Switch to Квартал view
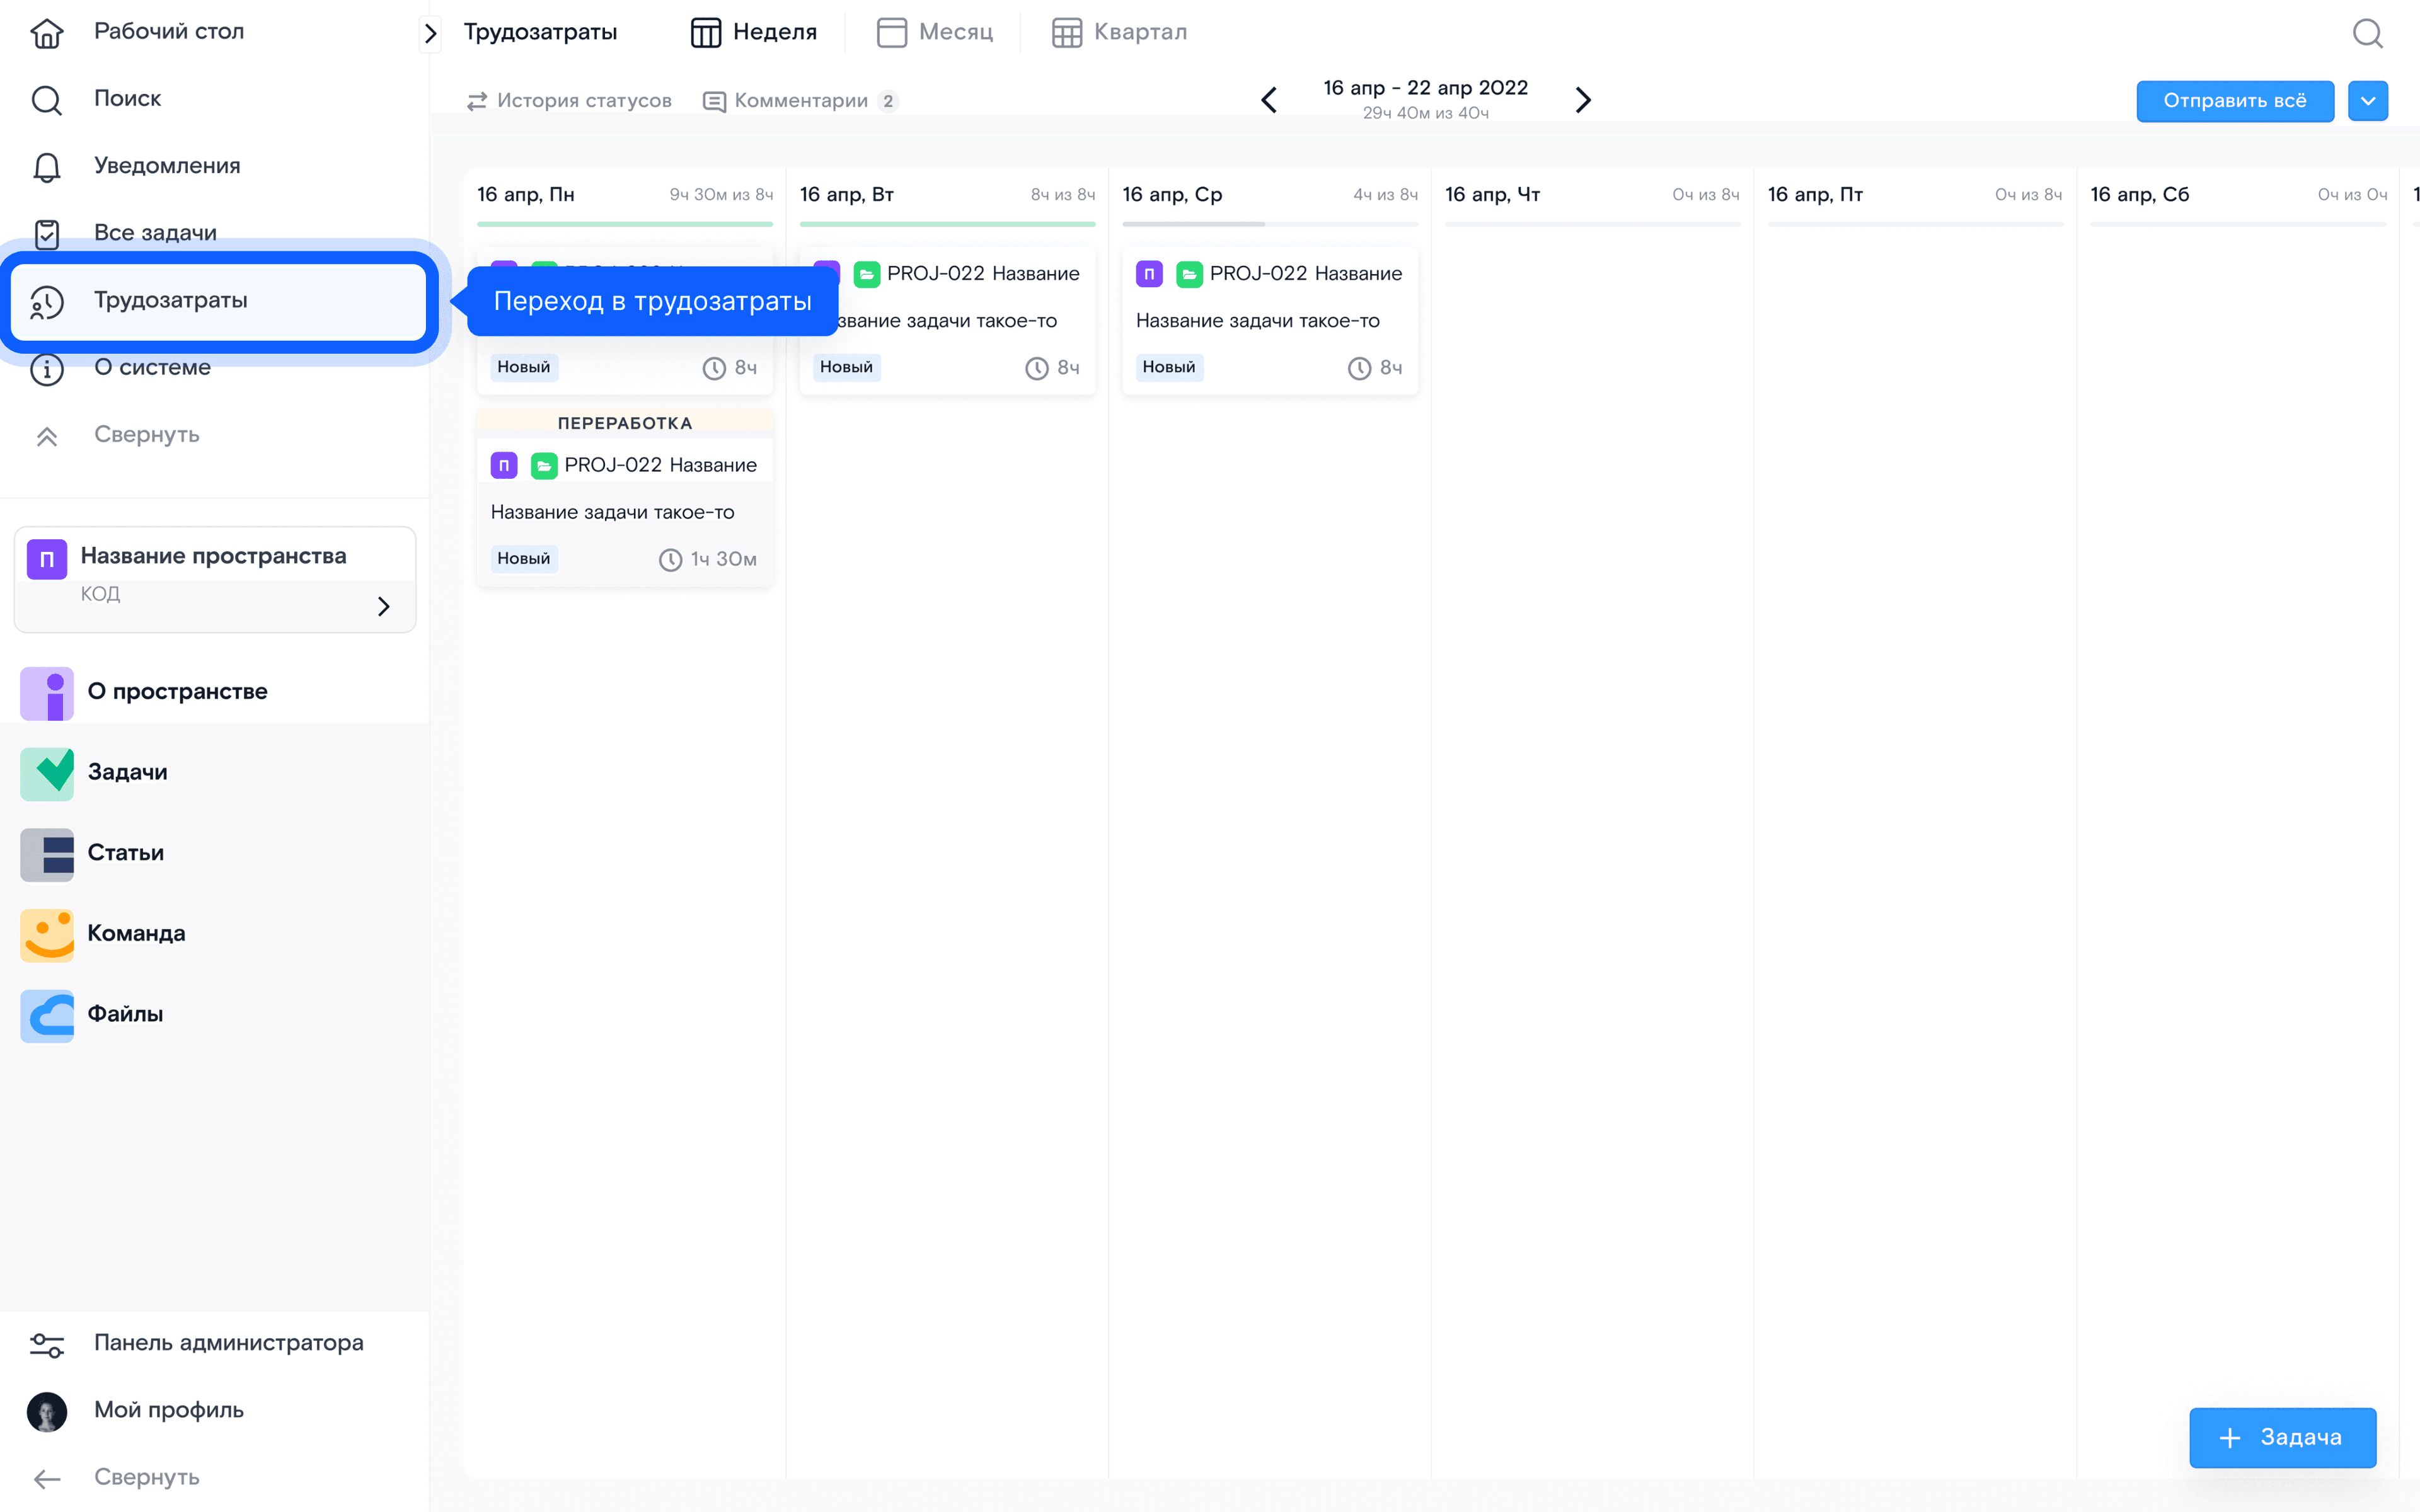Viewport: 2420px width, 1512px height. pos(1119,33)
